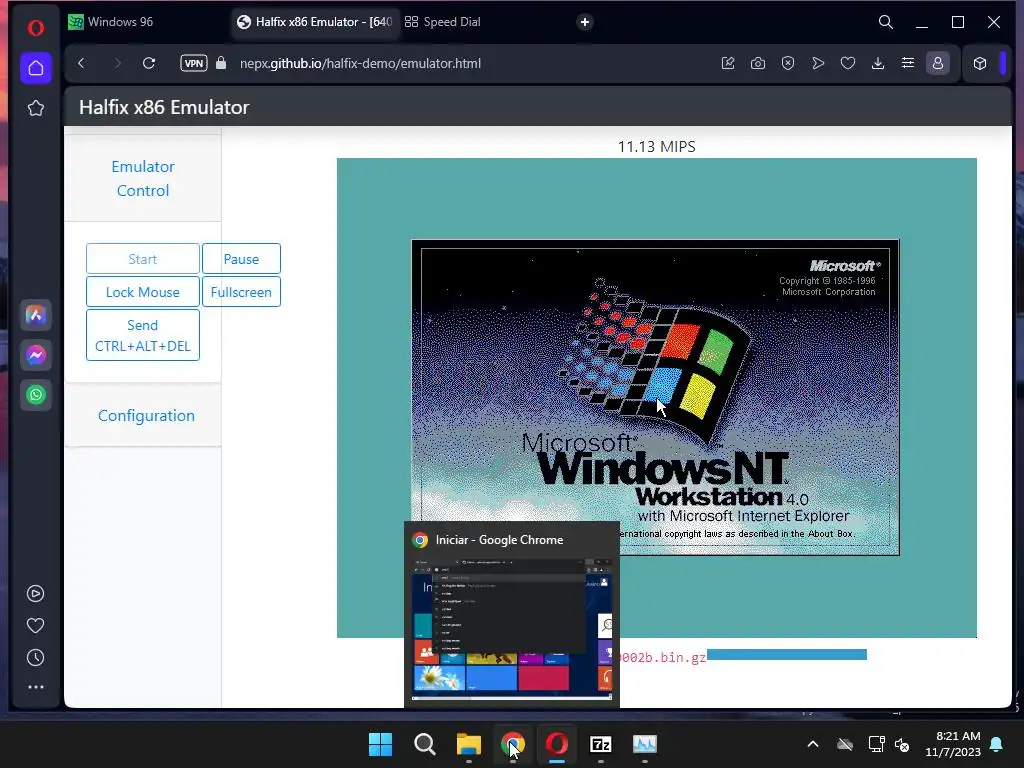Go back with the back arrow
This screenshot has height=768, width=1024.
click(x=81, y=63)
